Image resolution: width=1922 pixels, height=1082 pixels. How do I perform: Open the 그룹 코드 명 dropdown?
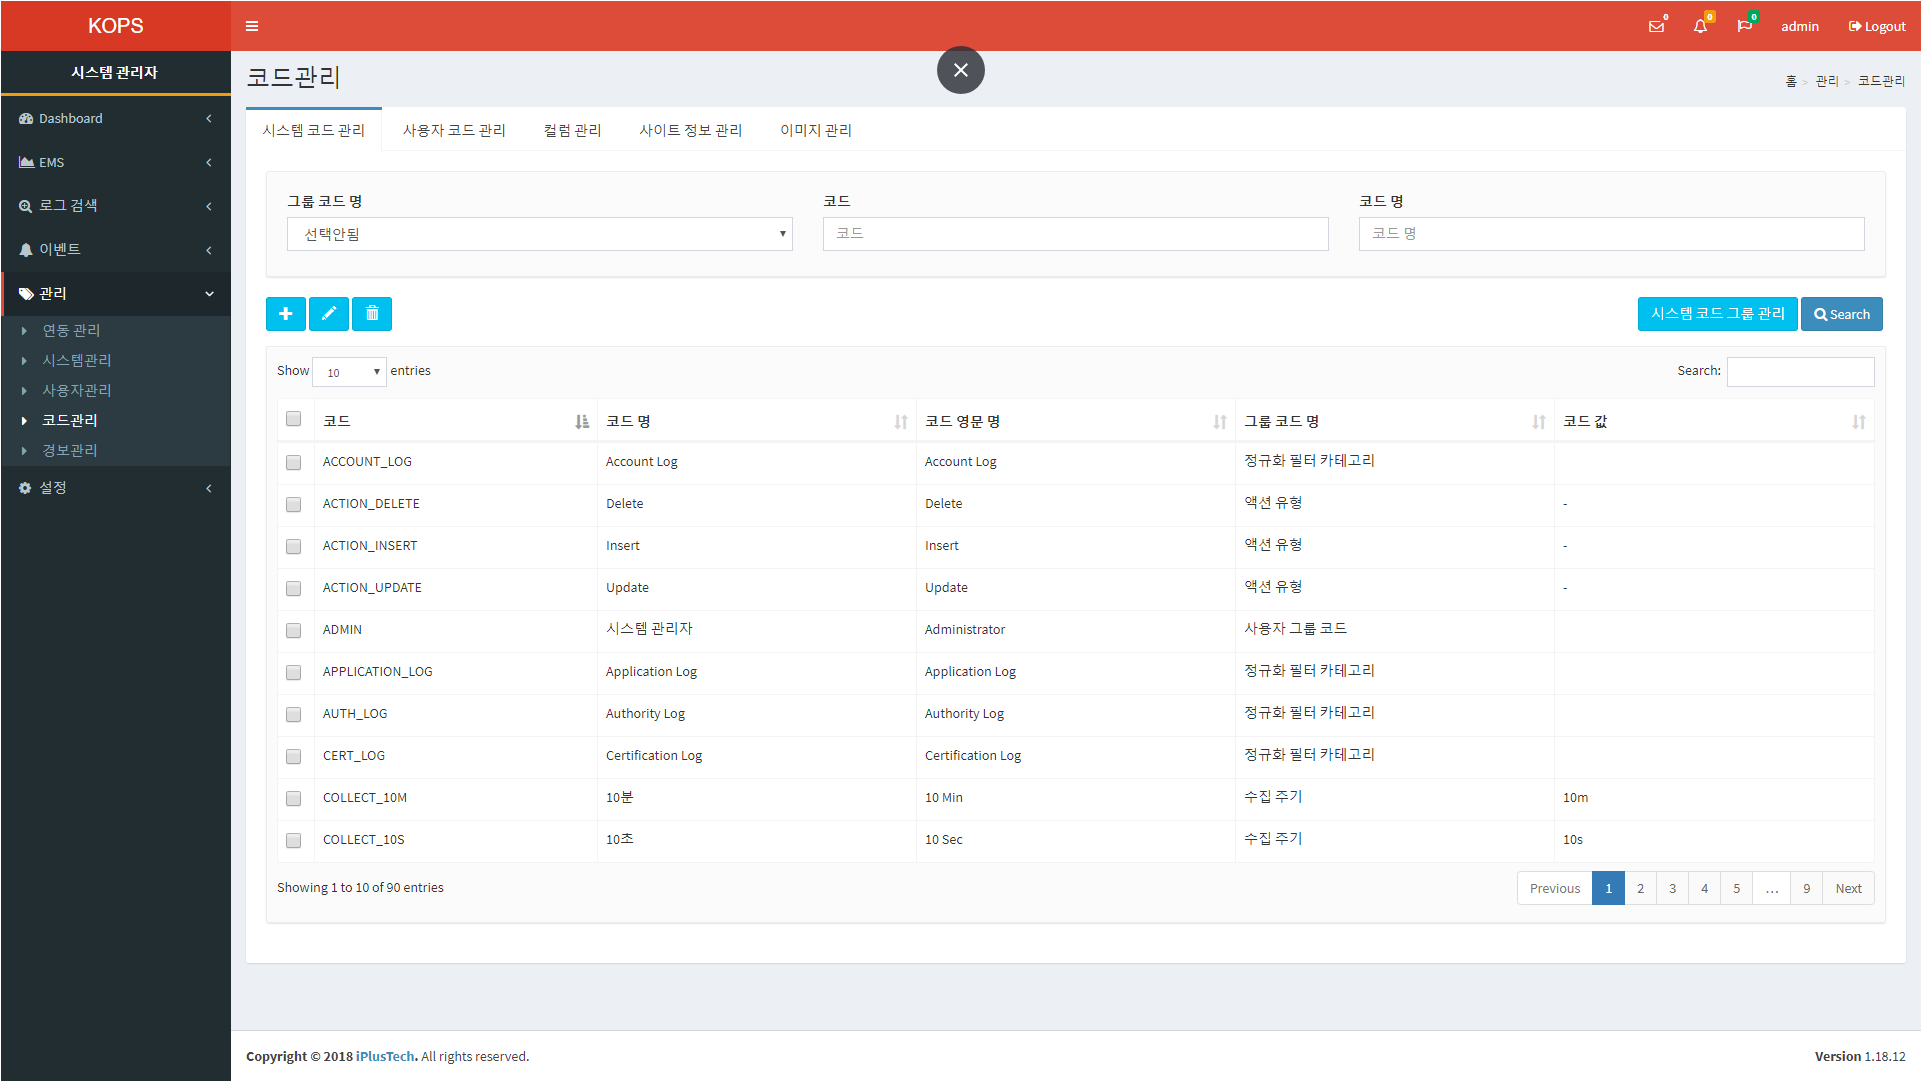(x=539, y=234)
